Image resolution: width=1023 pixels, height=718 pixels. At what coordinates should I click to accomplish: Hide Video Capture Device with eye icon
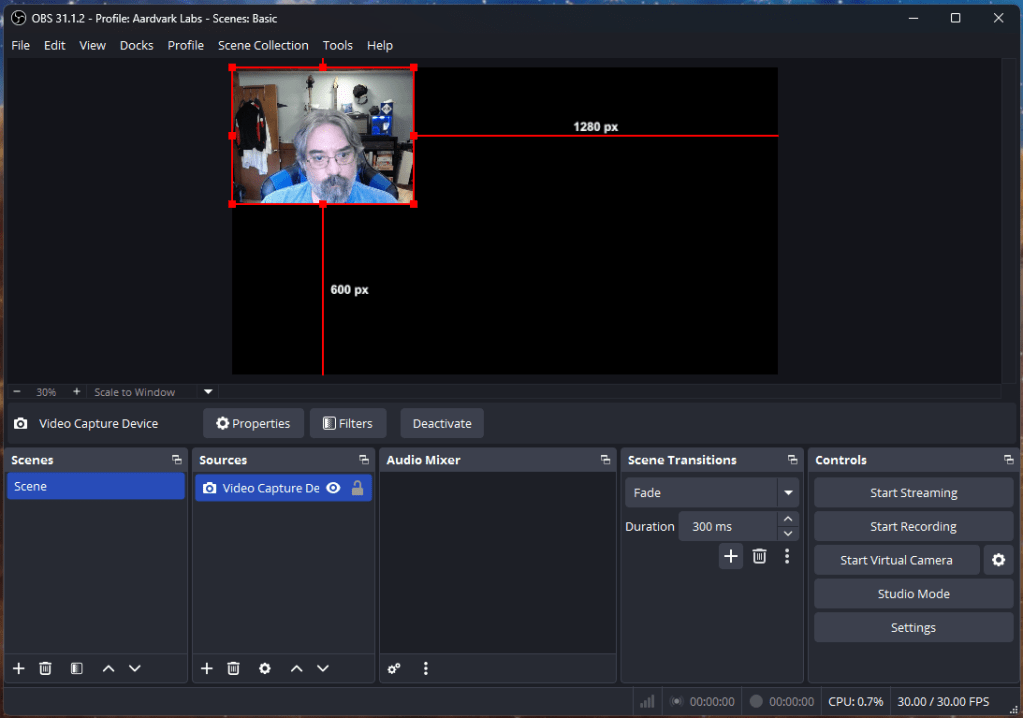point(333,488)
